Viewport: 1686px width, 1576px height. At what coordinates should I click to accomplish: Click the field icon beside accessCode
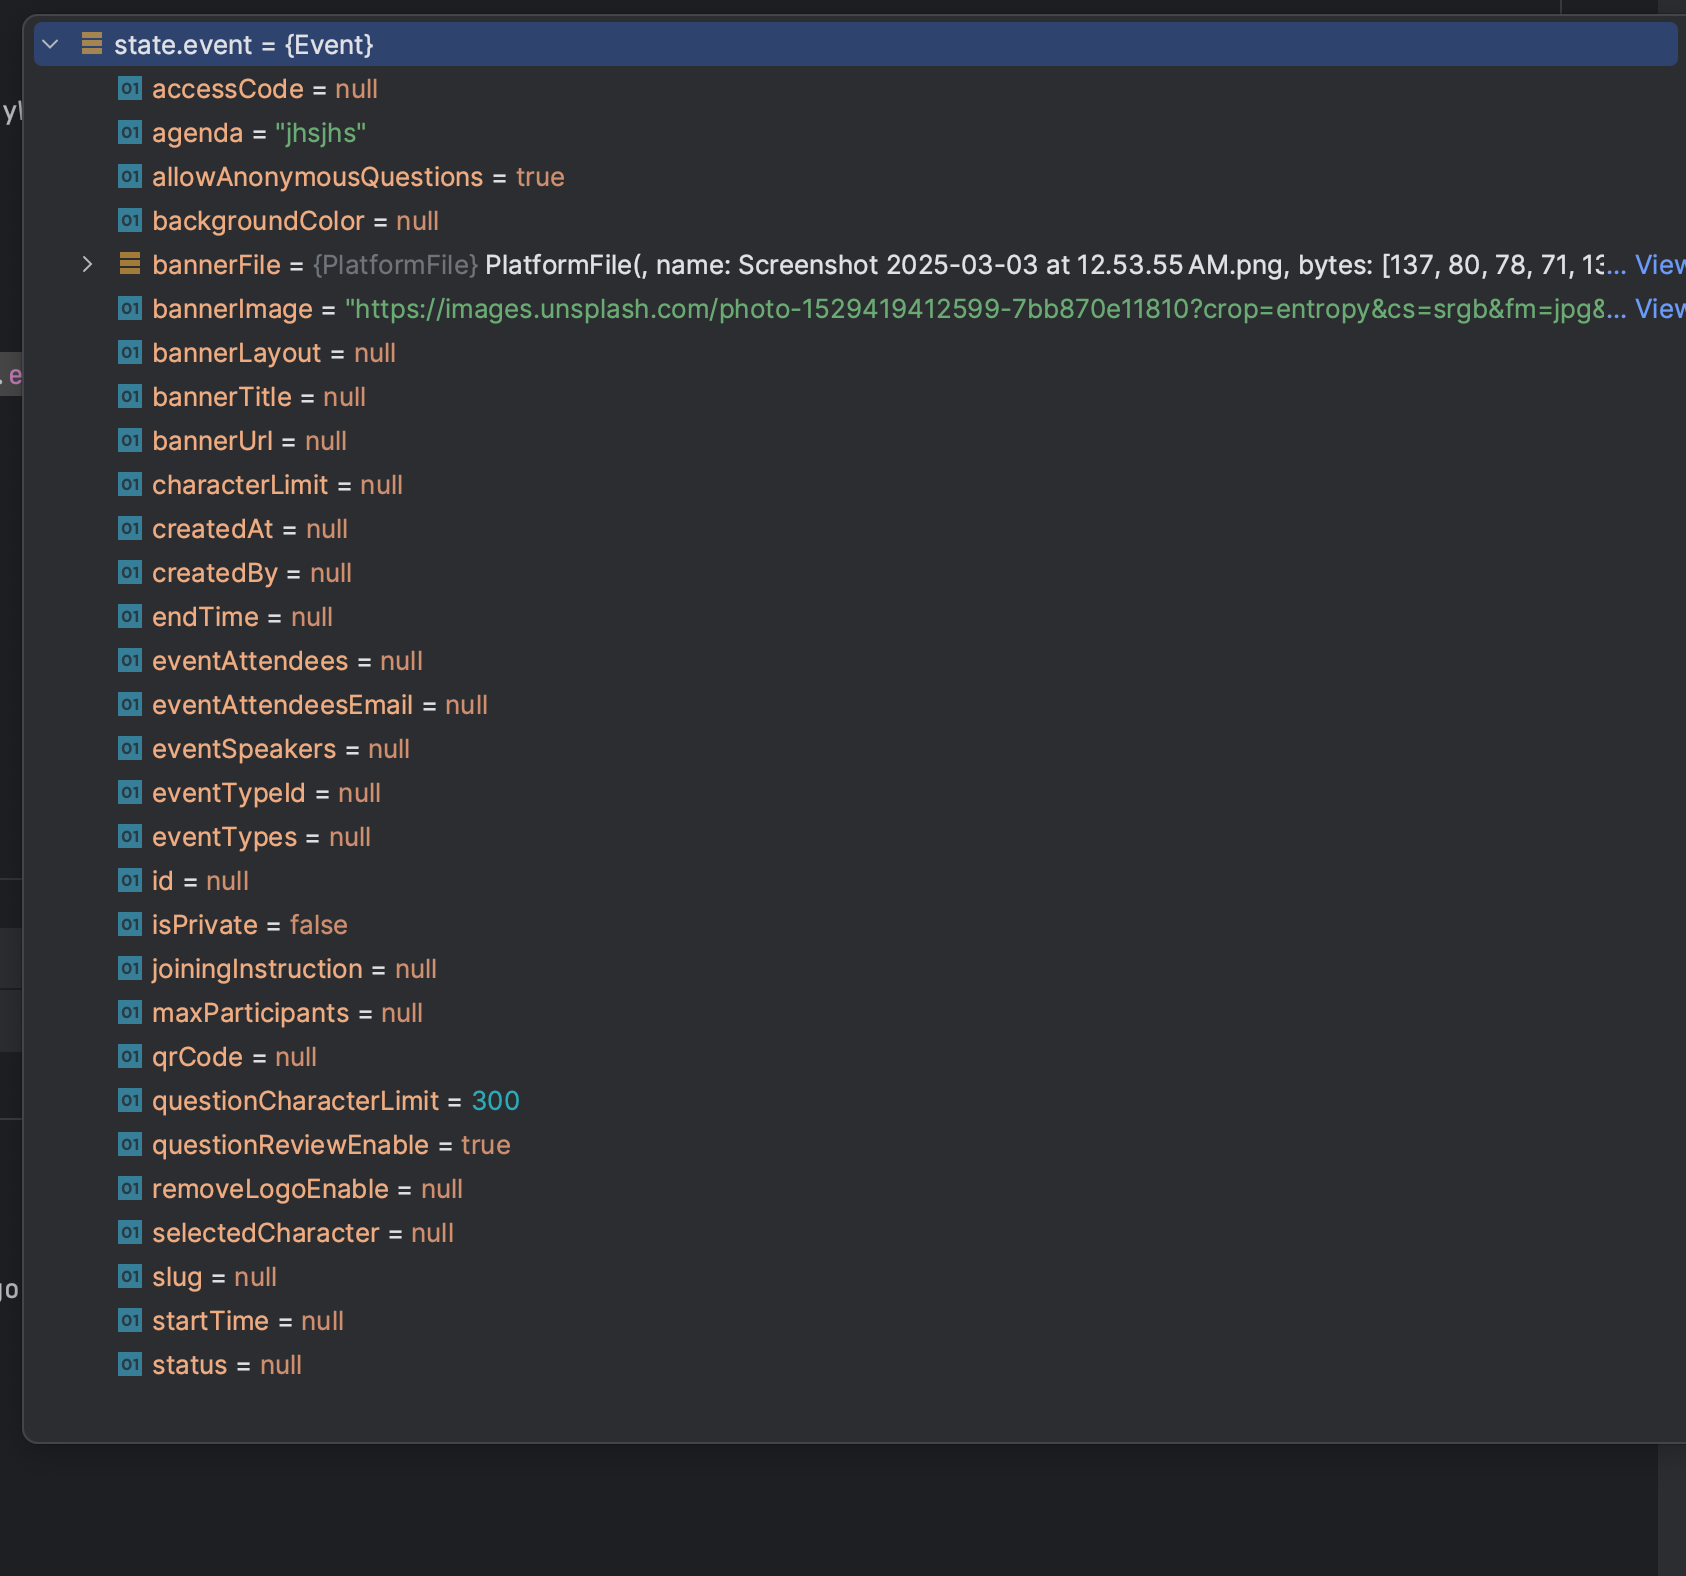click(x=130, y=89)
